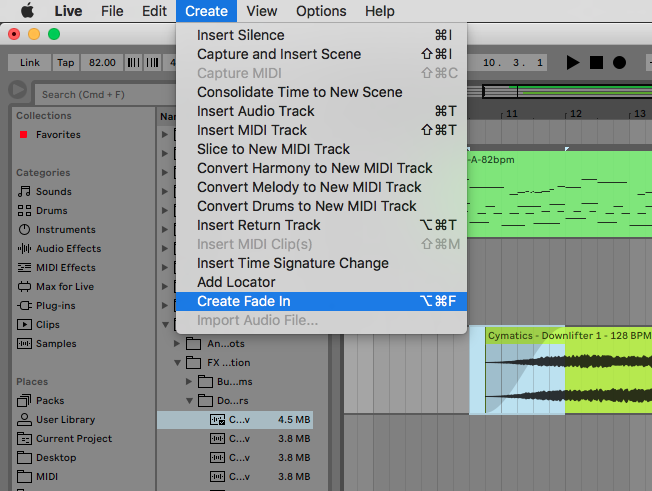652x491 pixels.
Task: Open Current Project in Places
Action: pyautogui.click(x=74, y=439)
